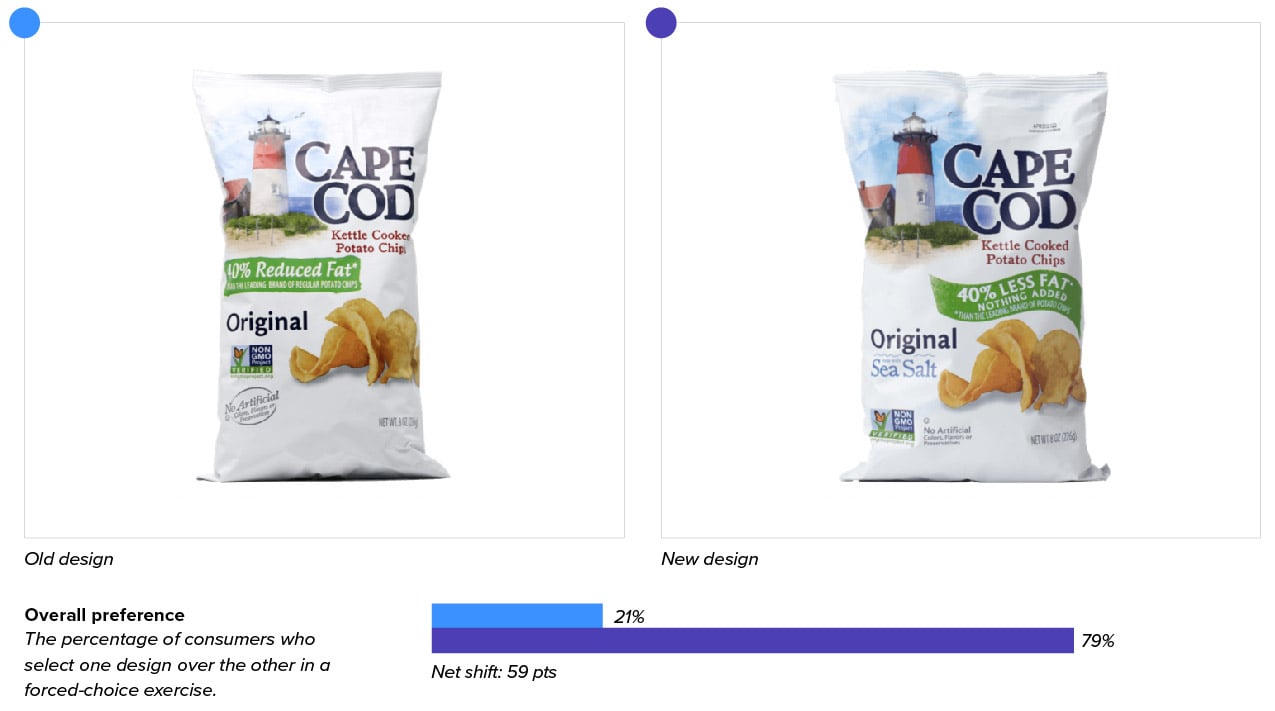Click the forced-choice exercise description text
Screen dimensions: 1275x711
(177, 664)
